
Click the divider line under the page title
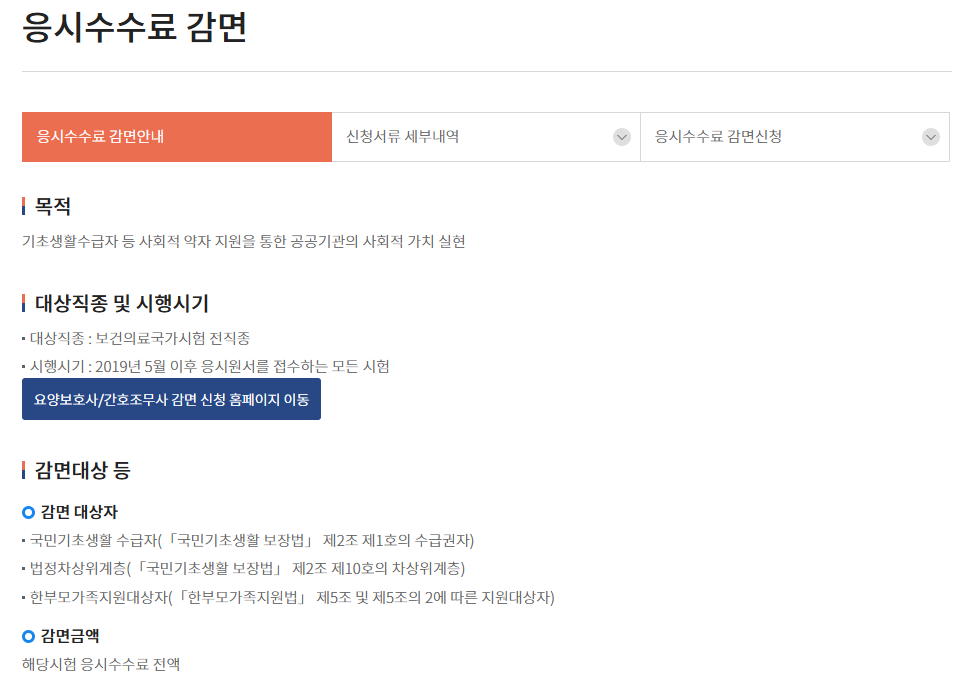483,70
